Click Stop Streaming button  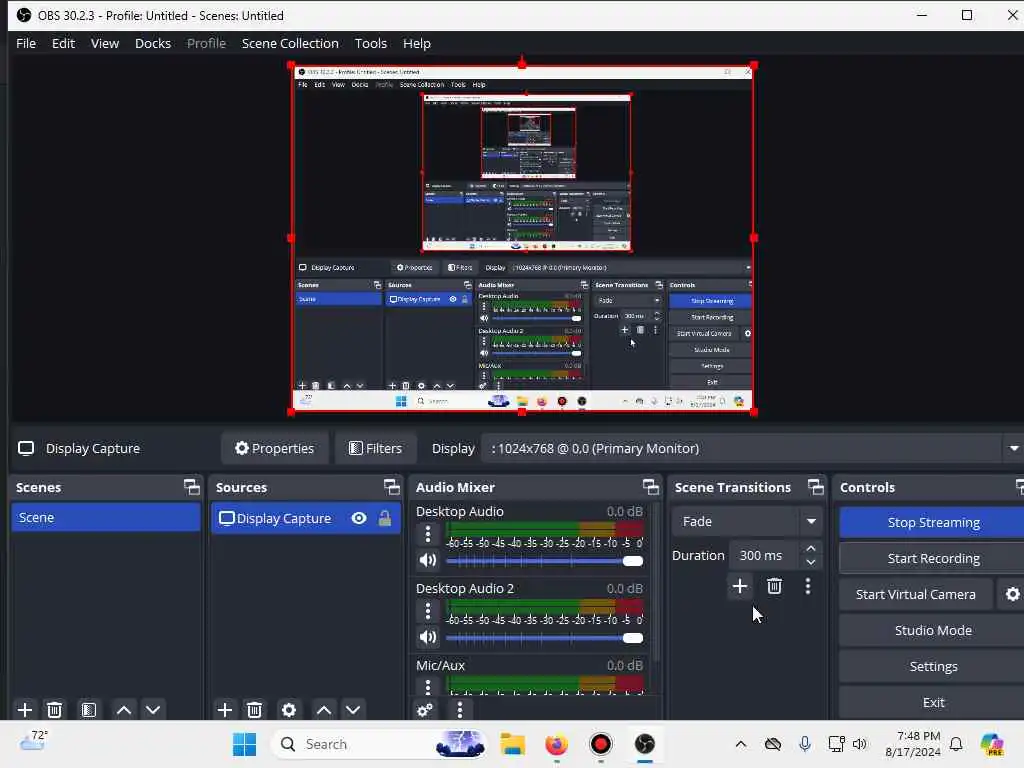pos(933,522)
